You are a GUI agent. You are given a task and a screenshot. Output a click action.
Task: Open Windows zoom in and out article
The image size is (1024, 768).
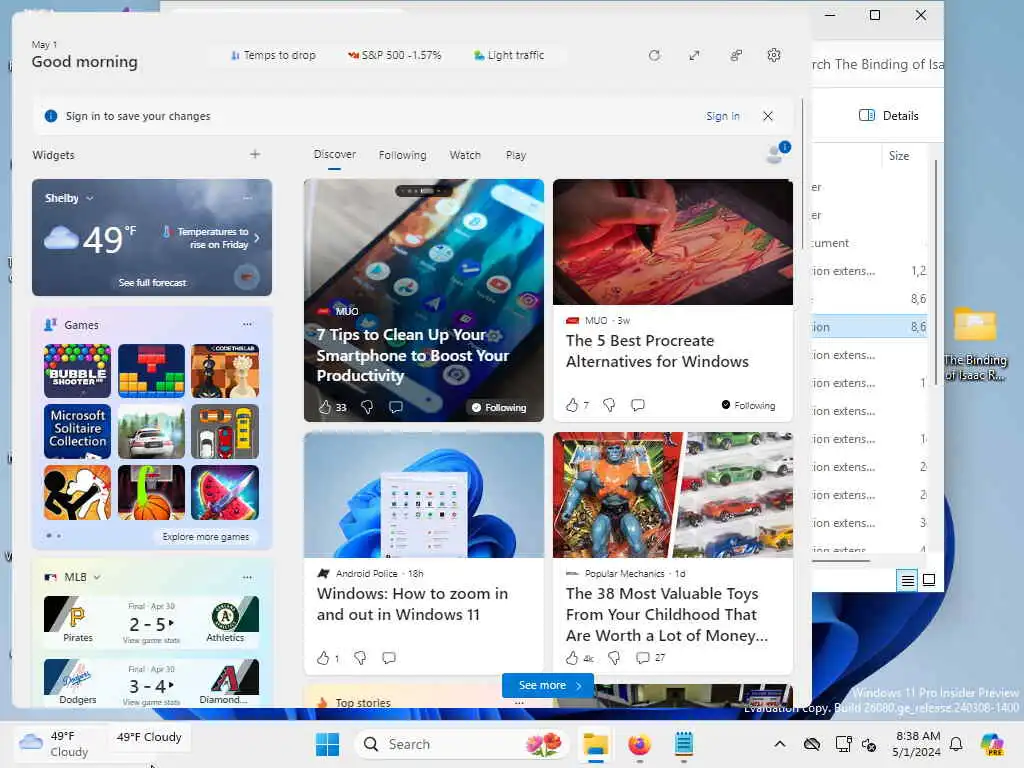[x=412, y=603]
